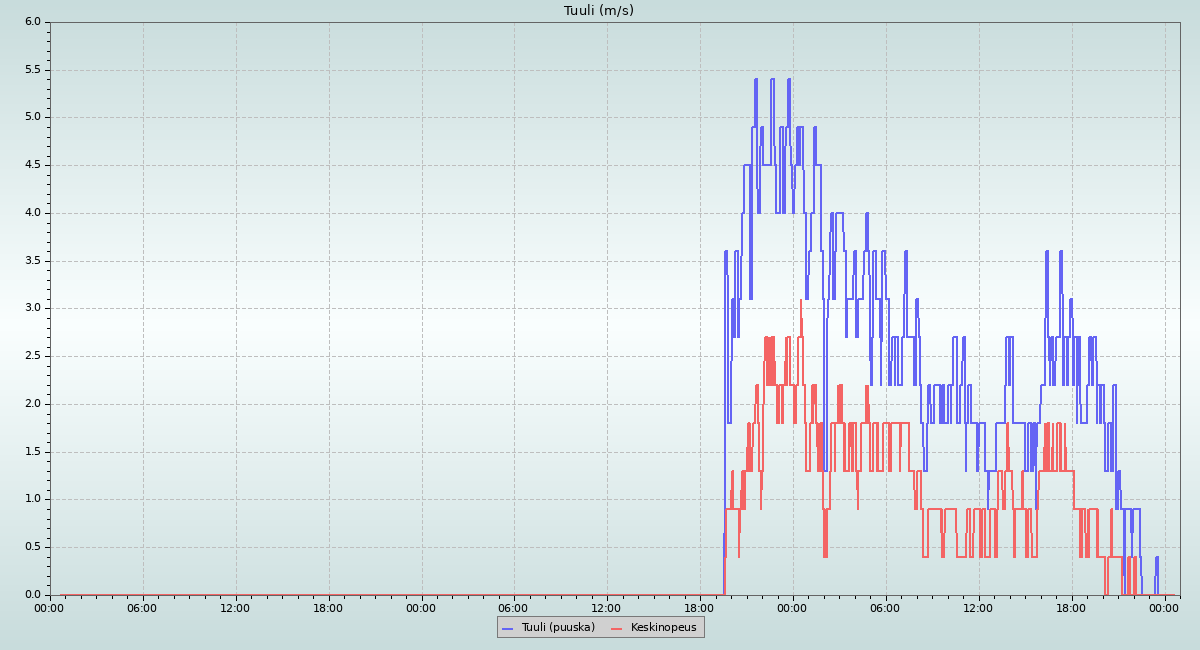
Task: Select the Tuuli (puuska) legend label
Action: pos(557,627)
